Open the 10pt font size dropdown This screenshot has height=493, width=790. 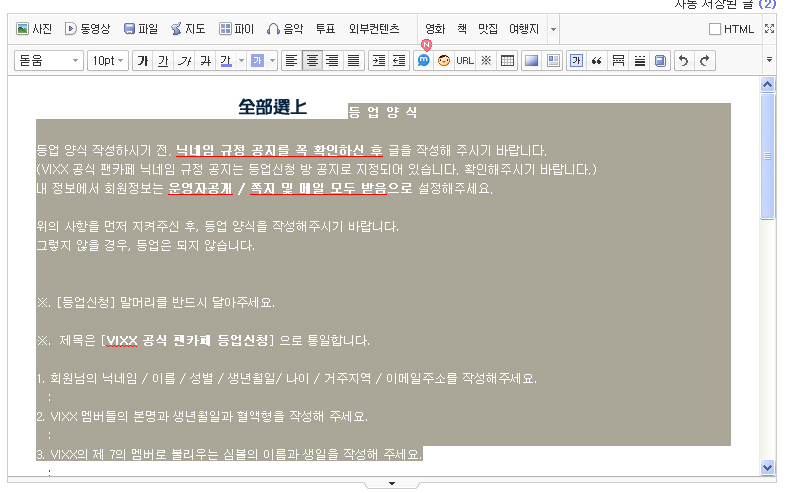108,61
